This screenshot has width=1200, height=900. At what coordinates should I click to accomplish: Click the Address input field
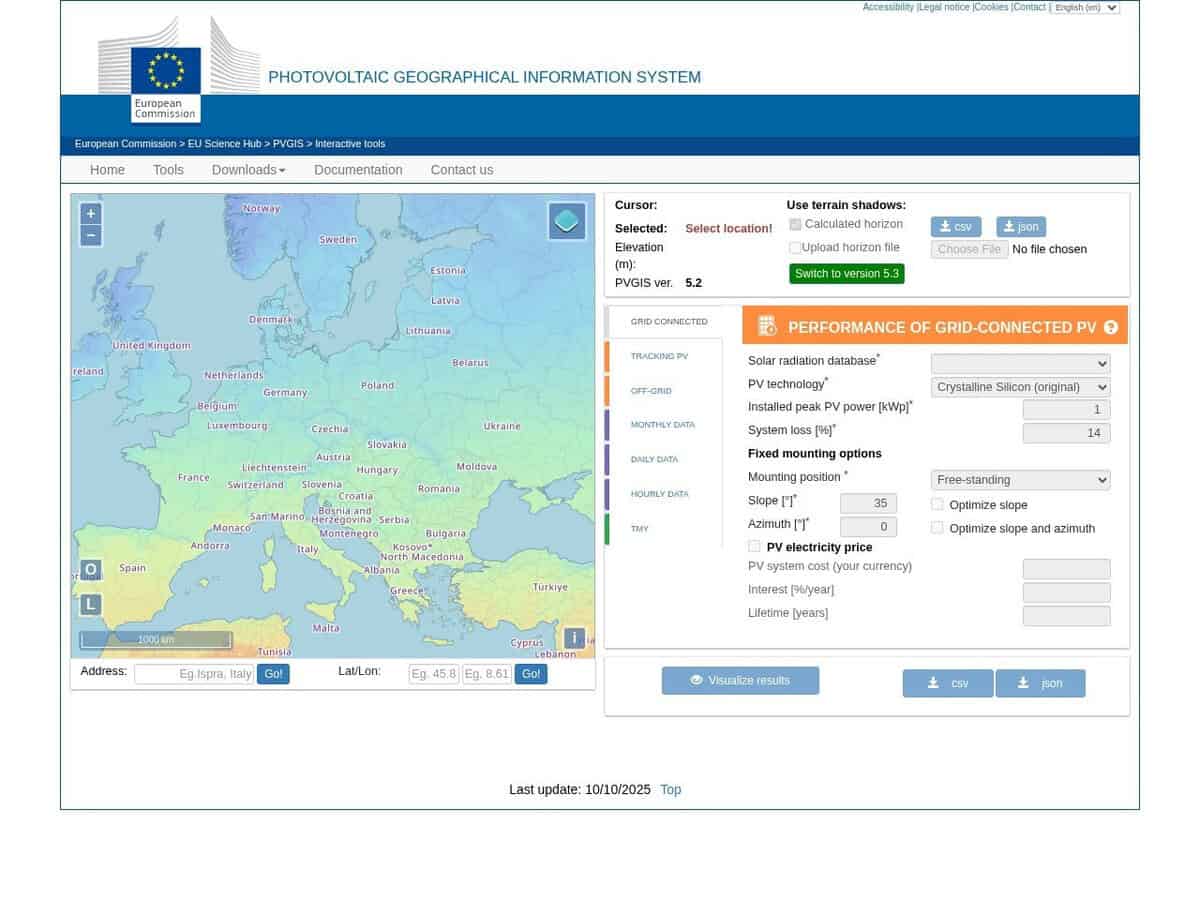point(194,674)
